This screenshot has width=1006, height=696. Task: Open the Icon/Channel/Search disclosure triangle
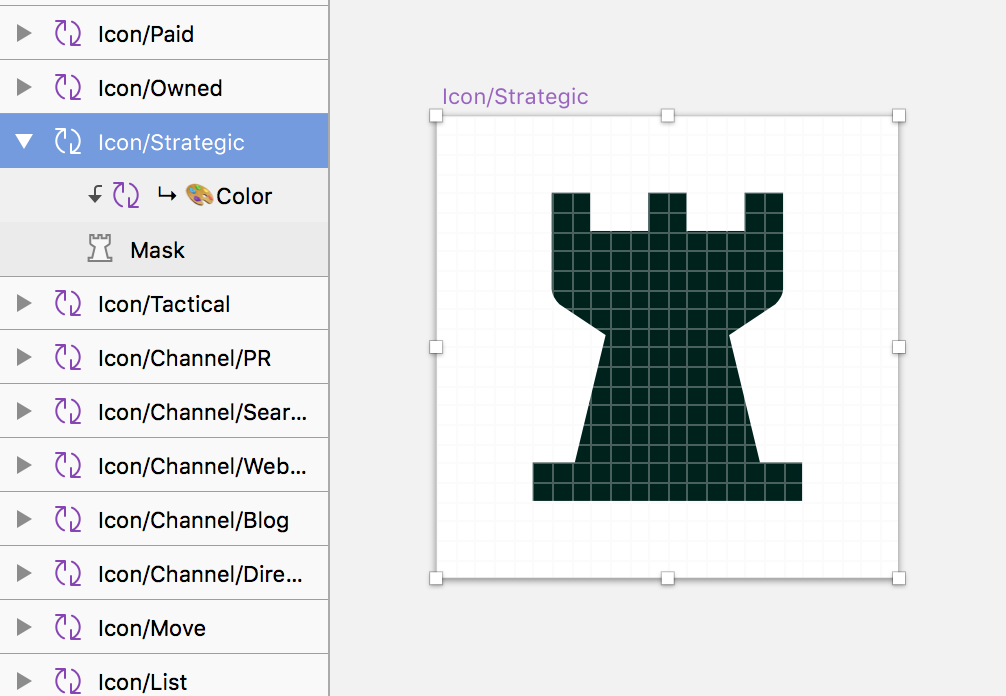24,411
